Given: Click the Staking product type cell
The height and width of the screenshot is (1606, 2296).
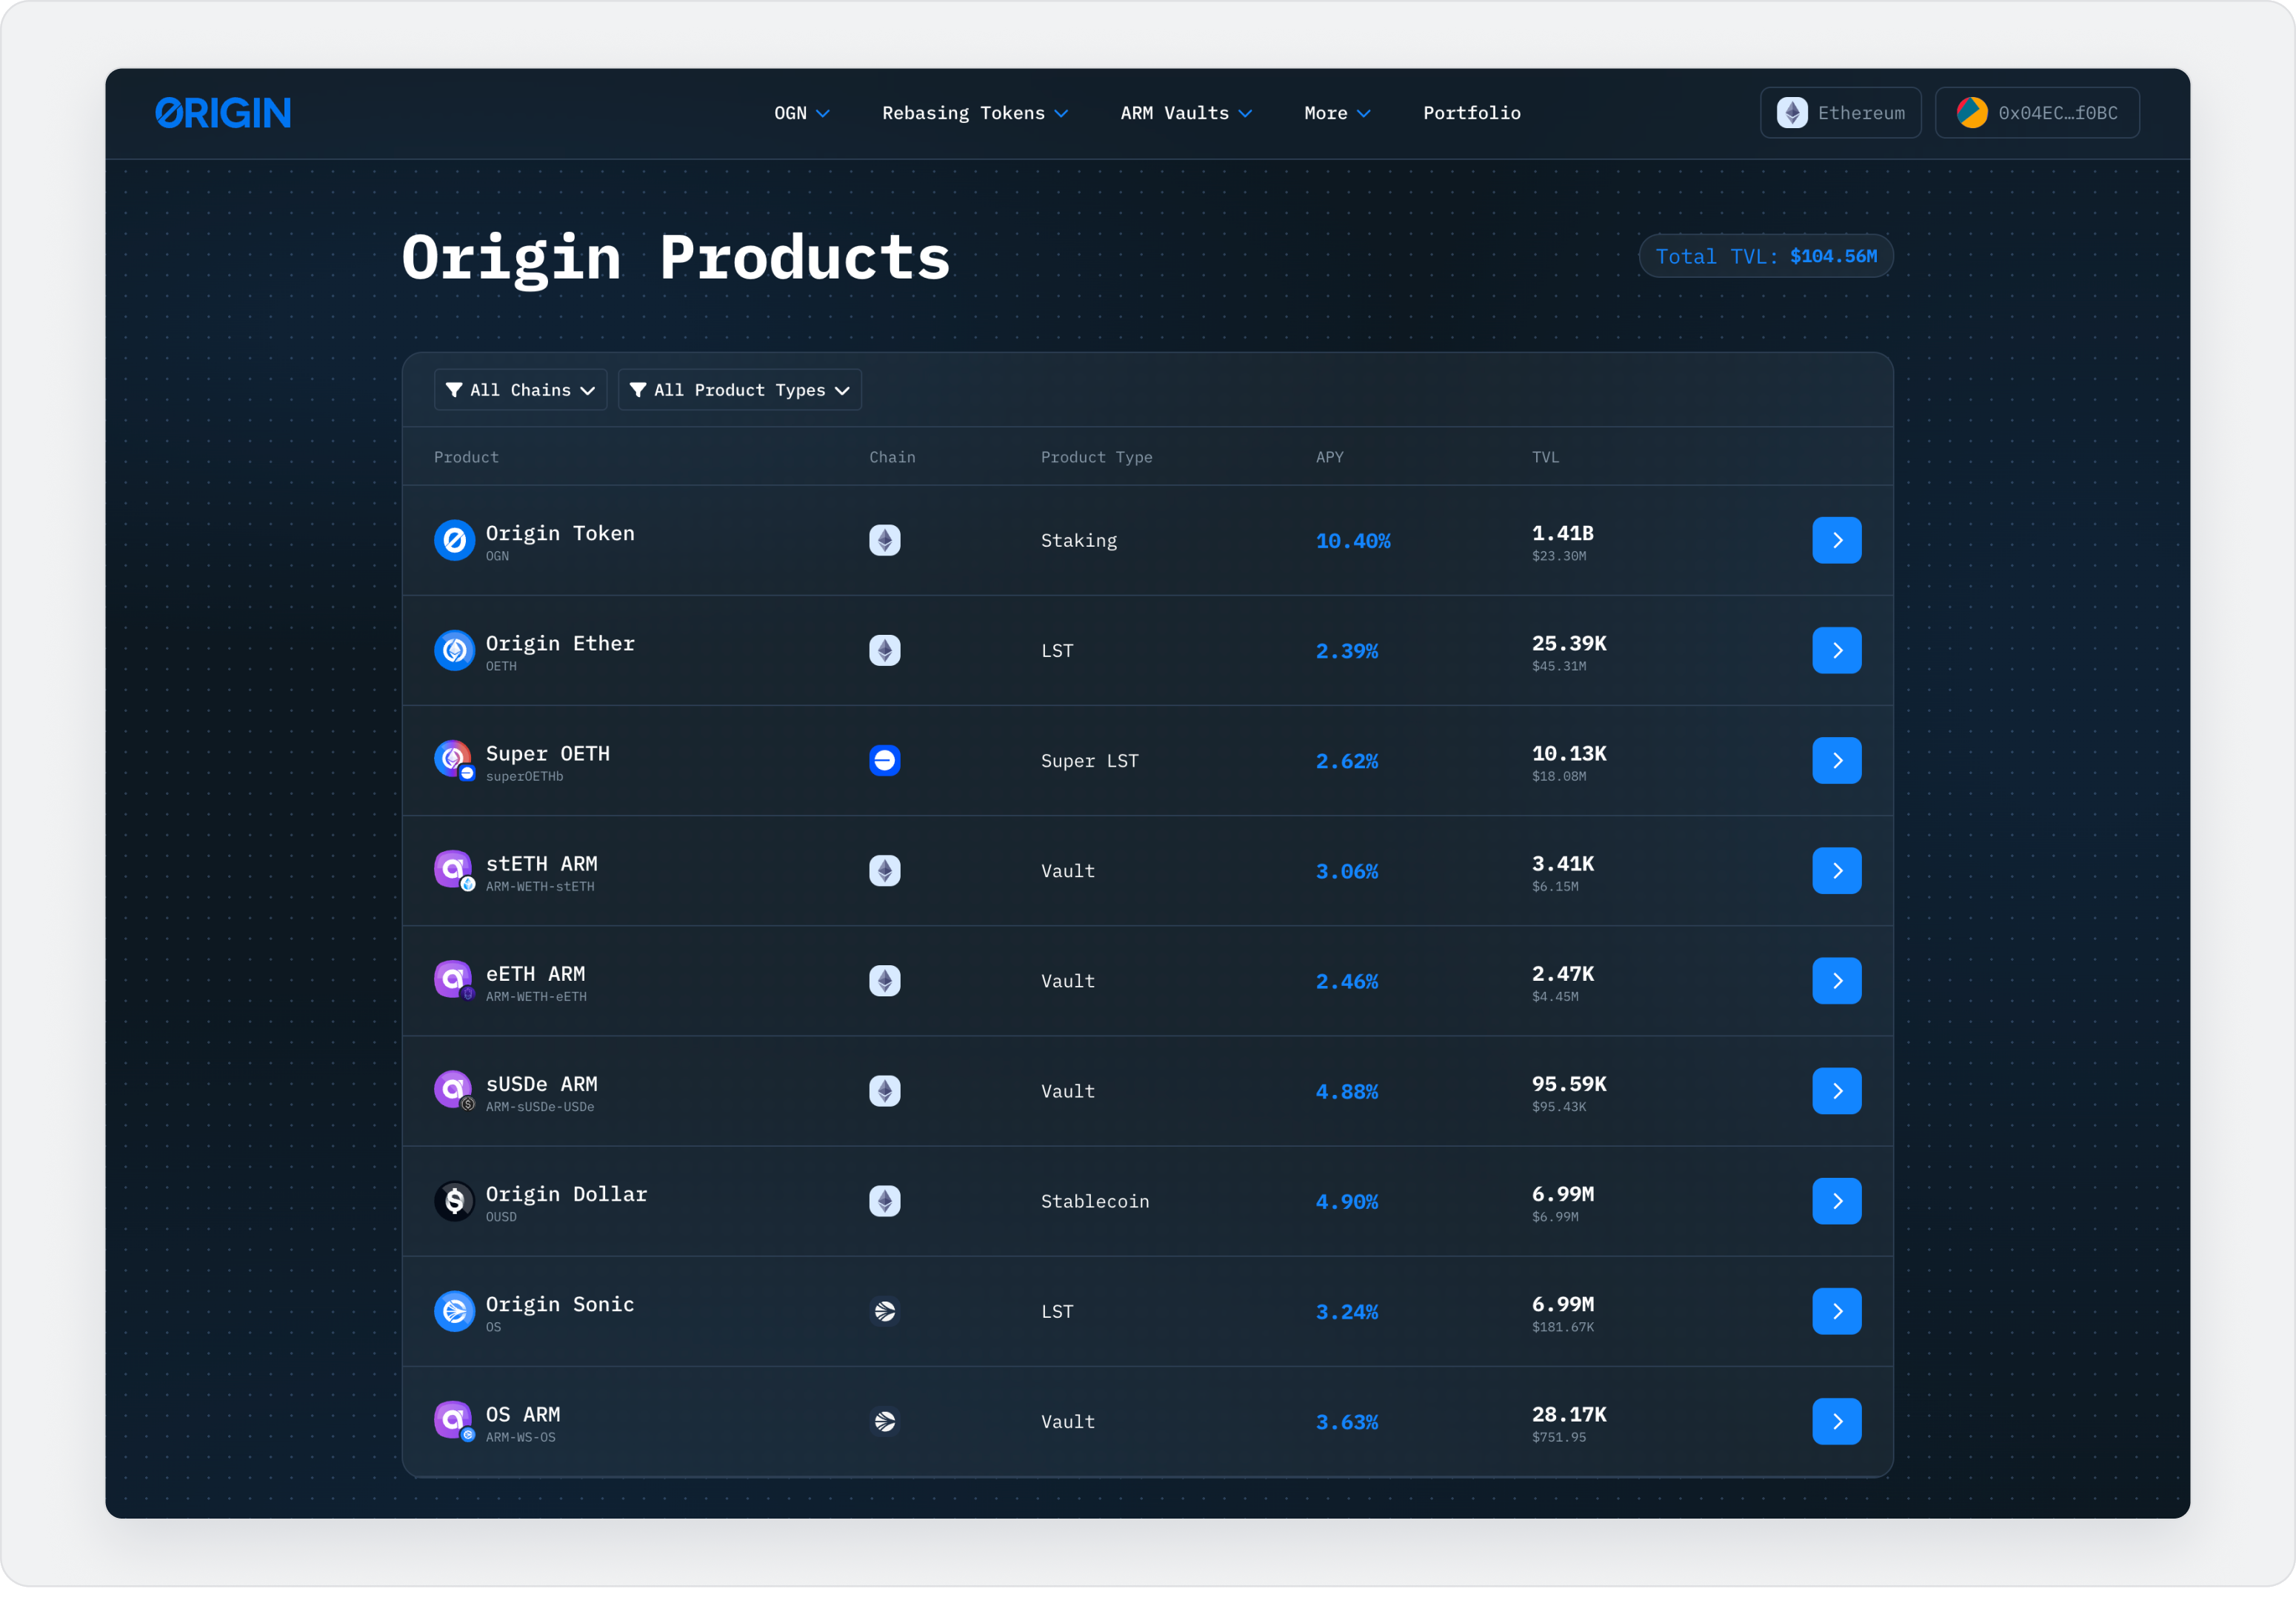Looking at the screenshot, I should (1079, 541).
